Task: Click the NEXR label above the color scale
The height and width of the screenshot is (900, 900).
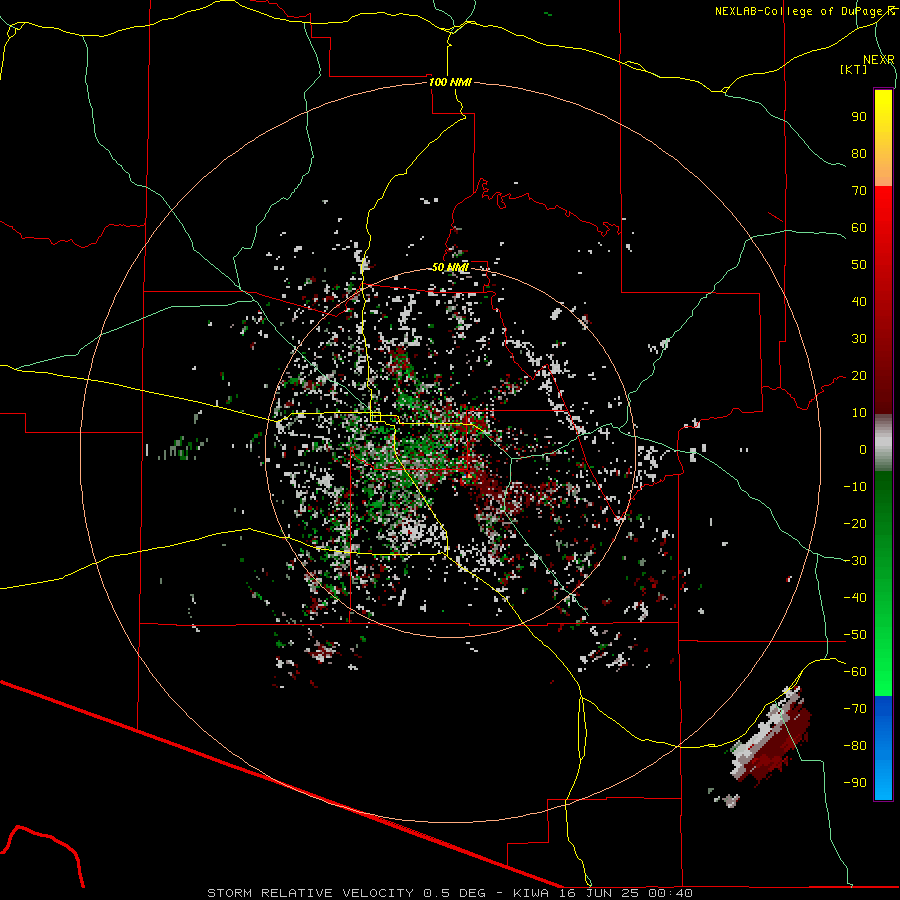Action: (878, 60)
